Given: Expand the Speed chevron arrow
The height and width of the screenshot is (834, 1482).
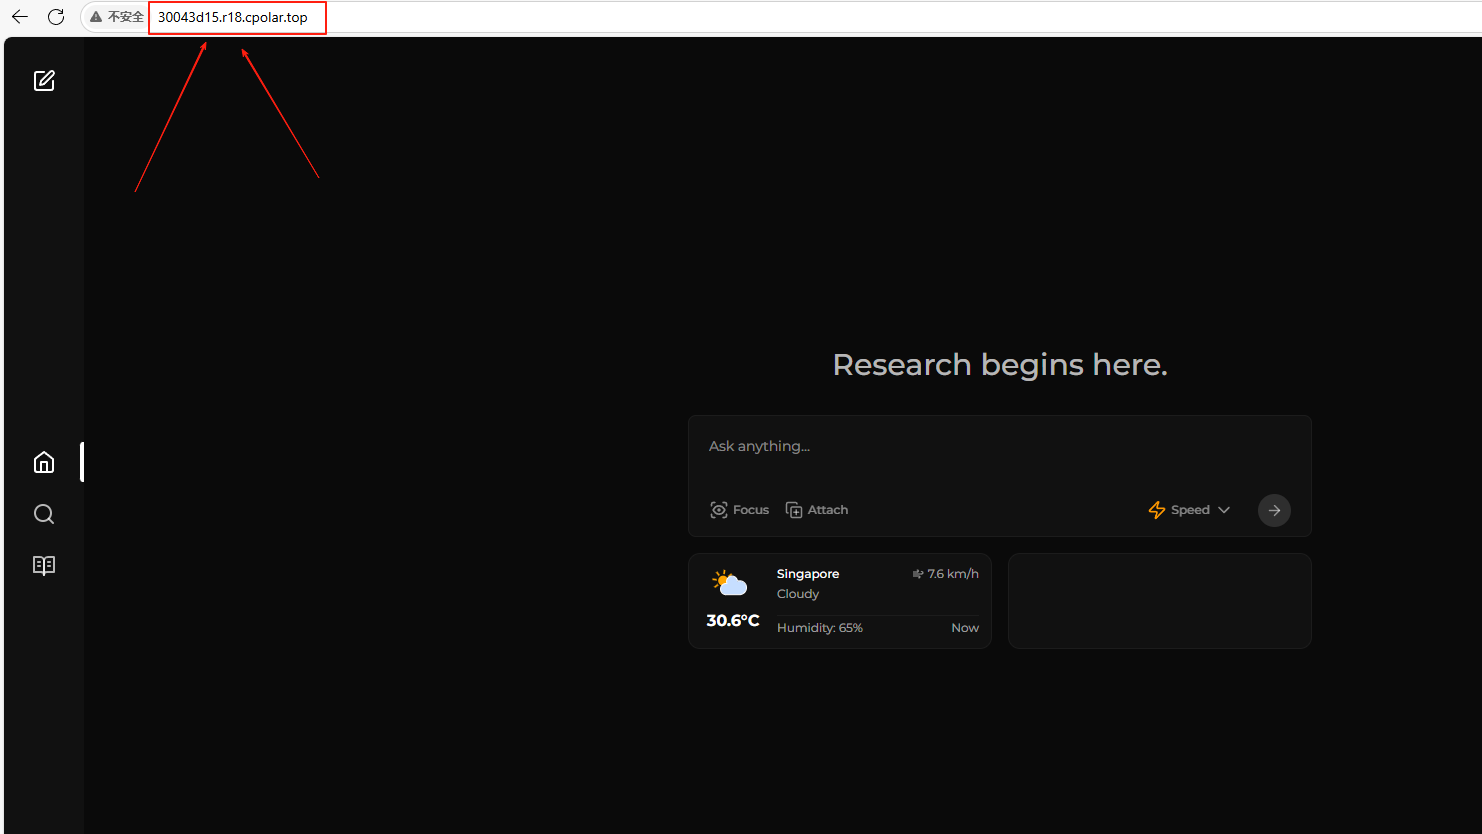Looking at the screenshot, I should (x=1224, y=510).
